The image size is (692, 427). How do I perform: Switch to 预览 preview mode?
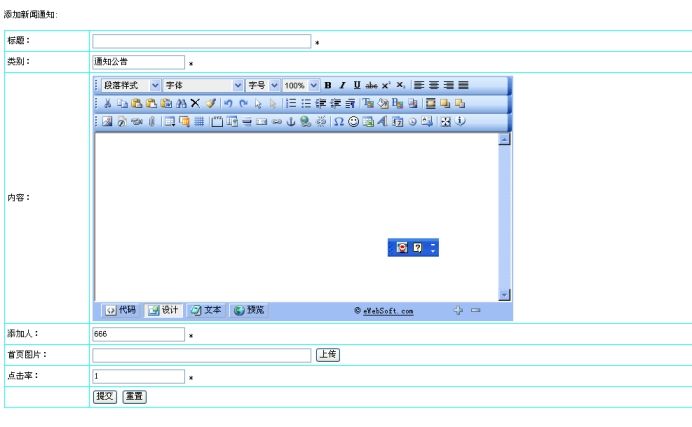[248, 310]
